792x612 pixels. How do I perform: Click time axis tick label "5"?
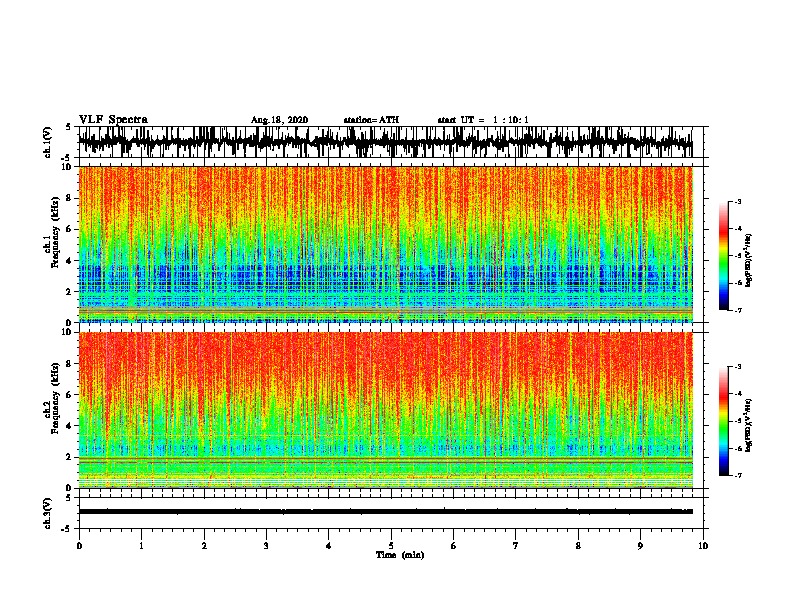coord(391,546)
